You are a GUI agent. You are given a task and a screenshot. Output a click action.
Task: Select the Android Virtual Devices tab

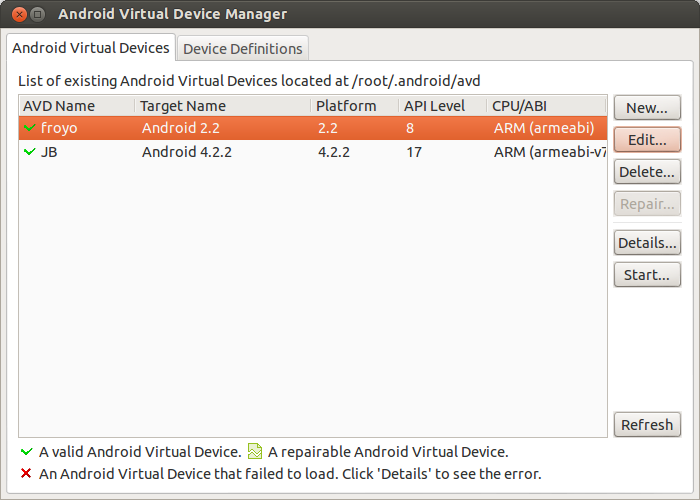[91, 48]
